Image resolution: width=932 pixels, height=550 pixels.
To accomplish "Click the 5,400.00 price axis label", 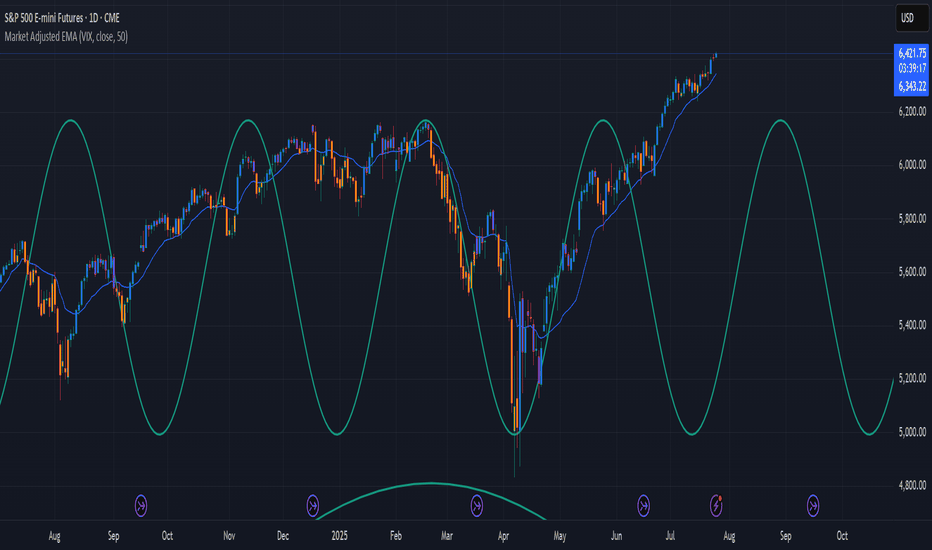I will click(912, 325).
